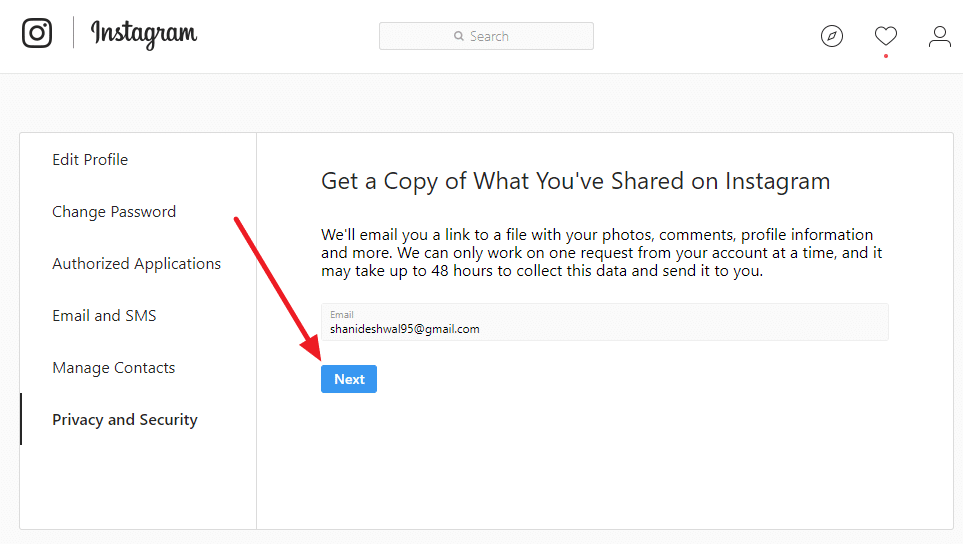Open your profile via the person icon
The width and height of the screenshot is (963, 544).
click(x=939, y=36)
